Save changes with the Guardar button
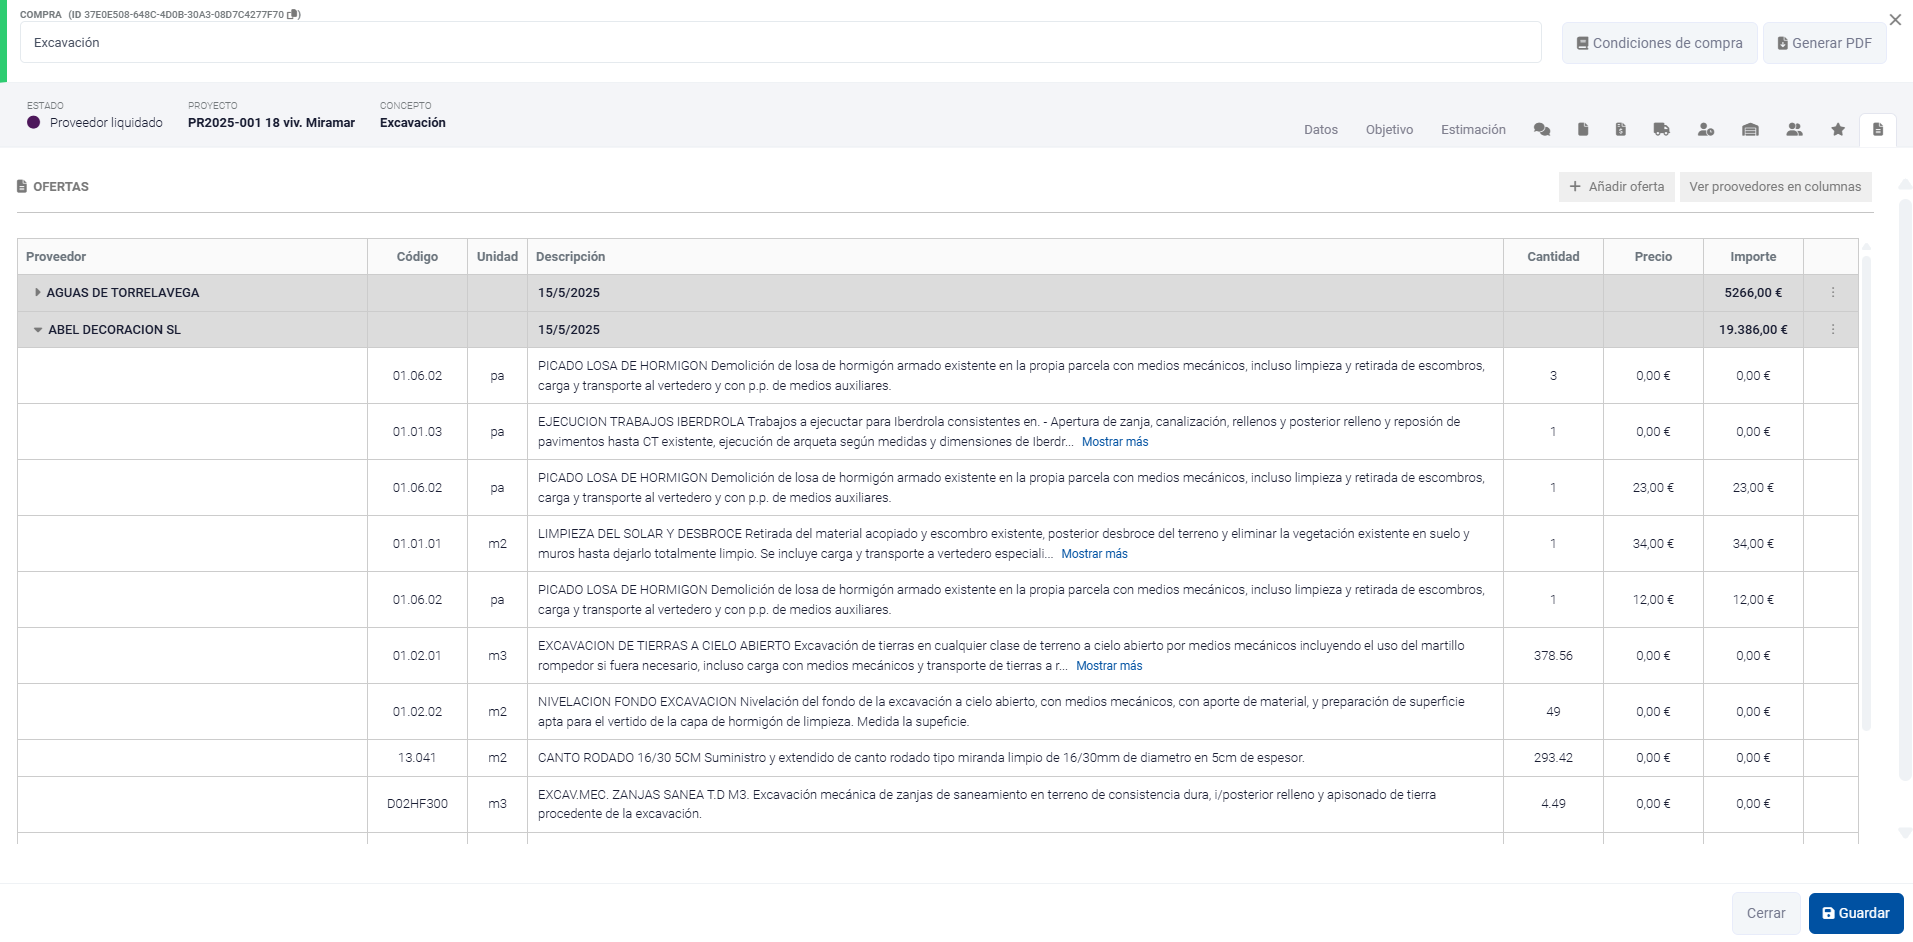This screenshot has height=942, width=1913. coord(1855,913)
